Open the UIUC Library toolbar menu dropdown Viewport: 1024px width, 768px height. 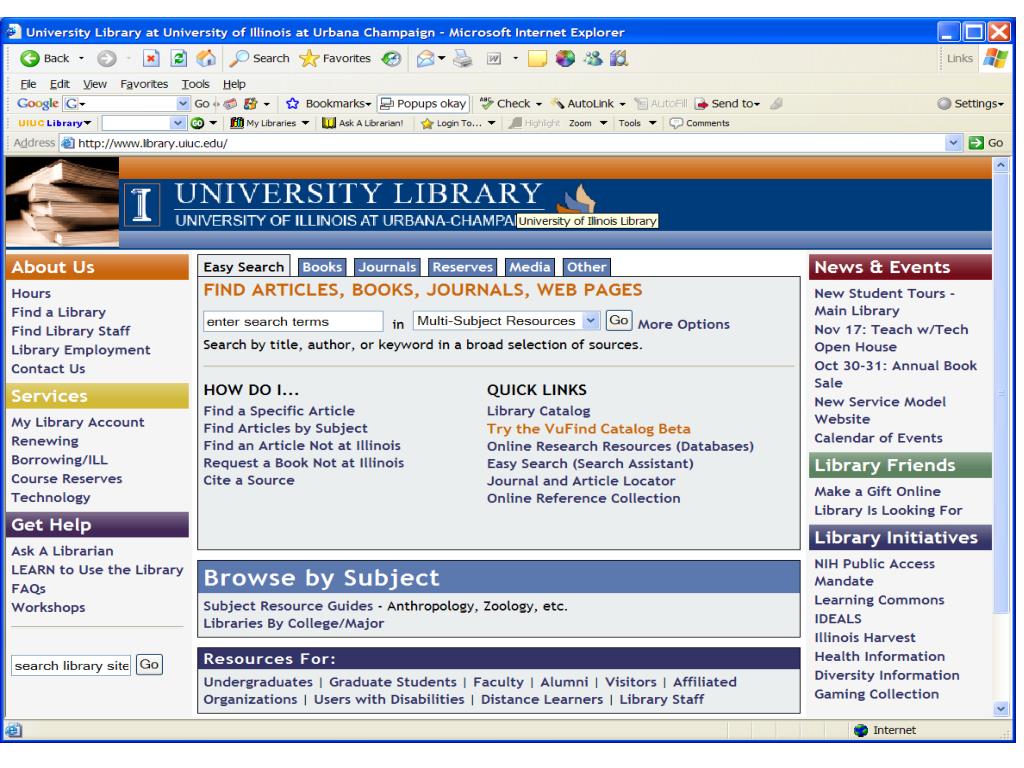(x=55, y=123)
